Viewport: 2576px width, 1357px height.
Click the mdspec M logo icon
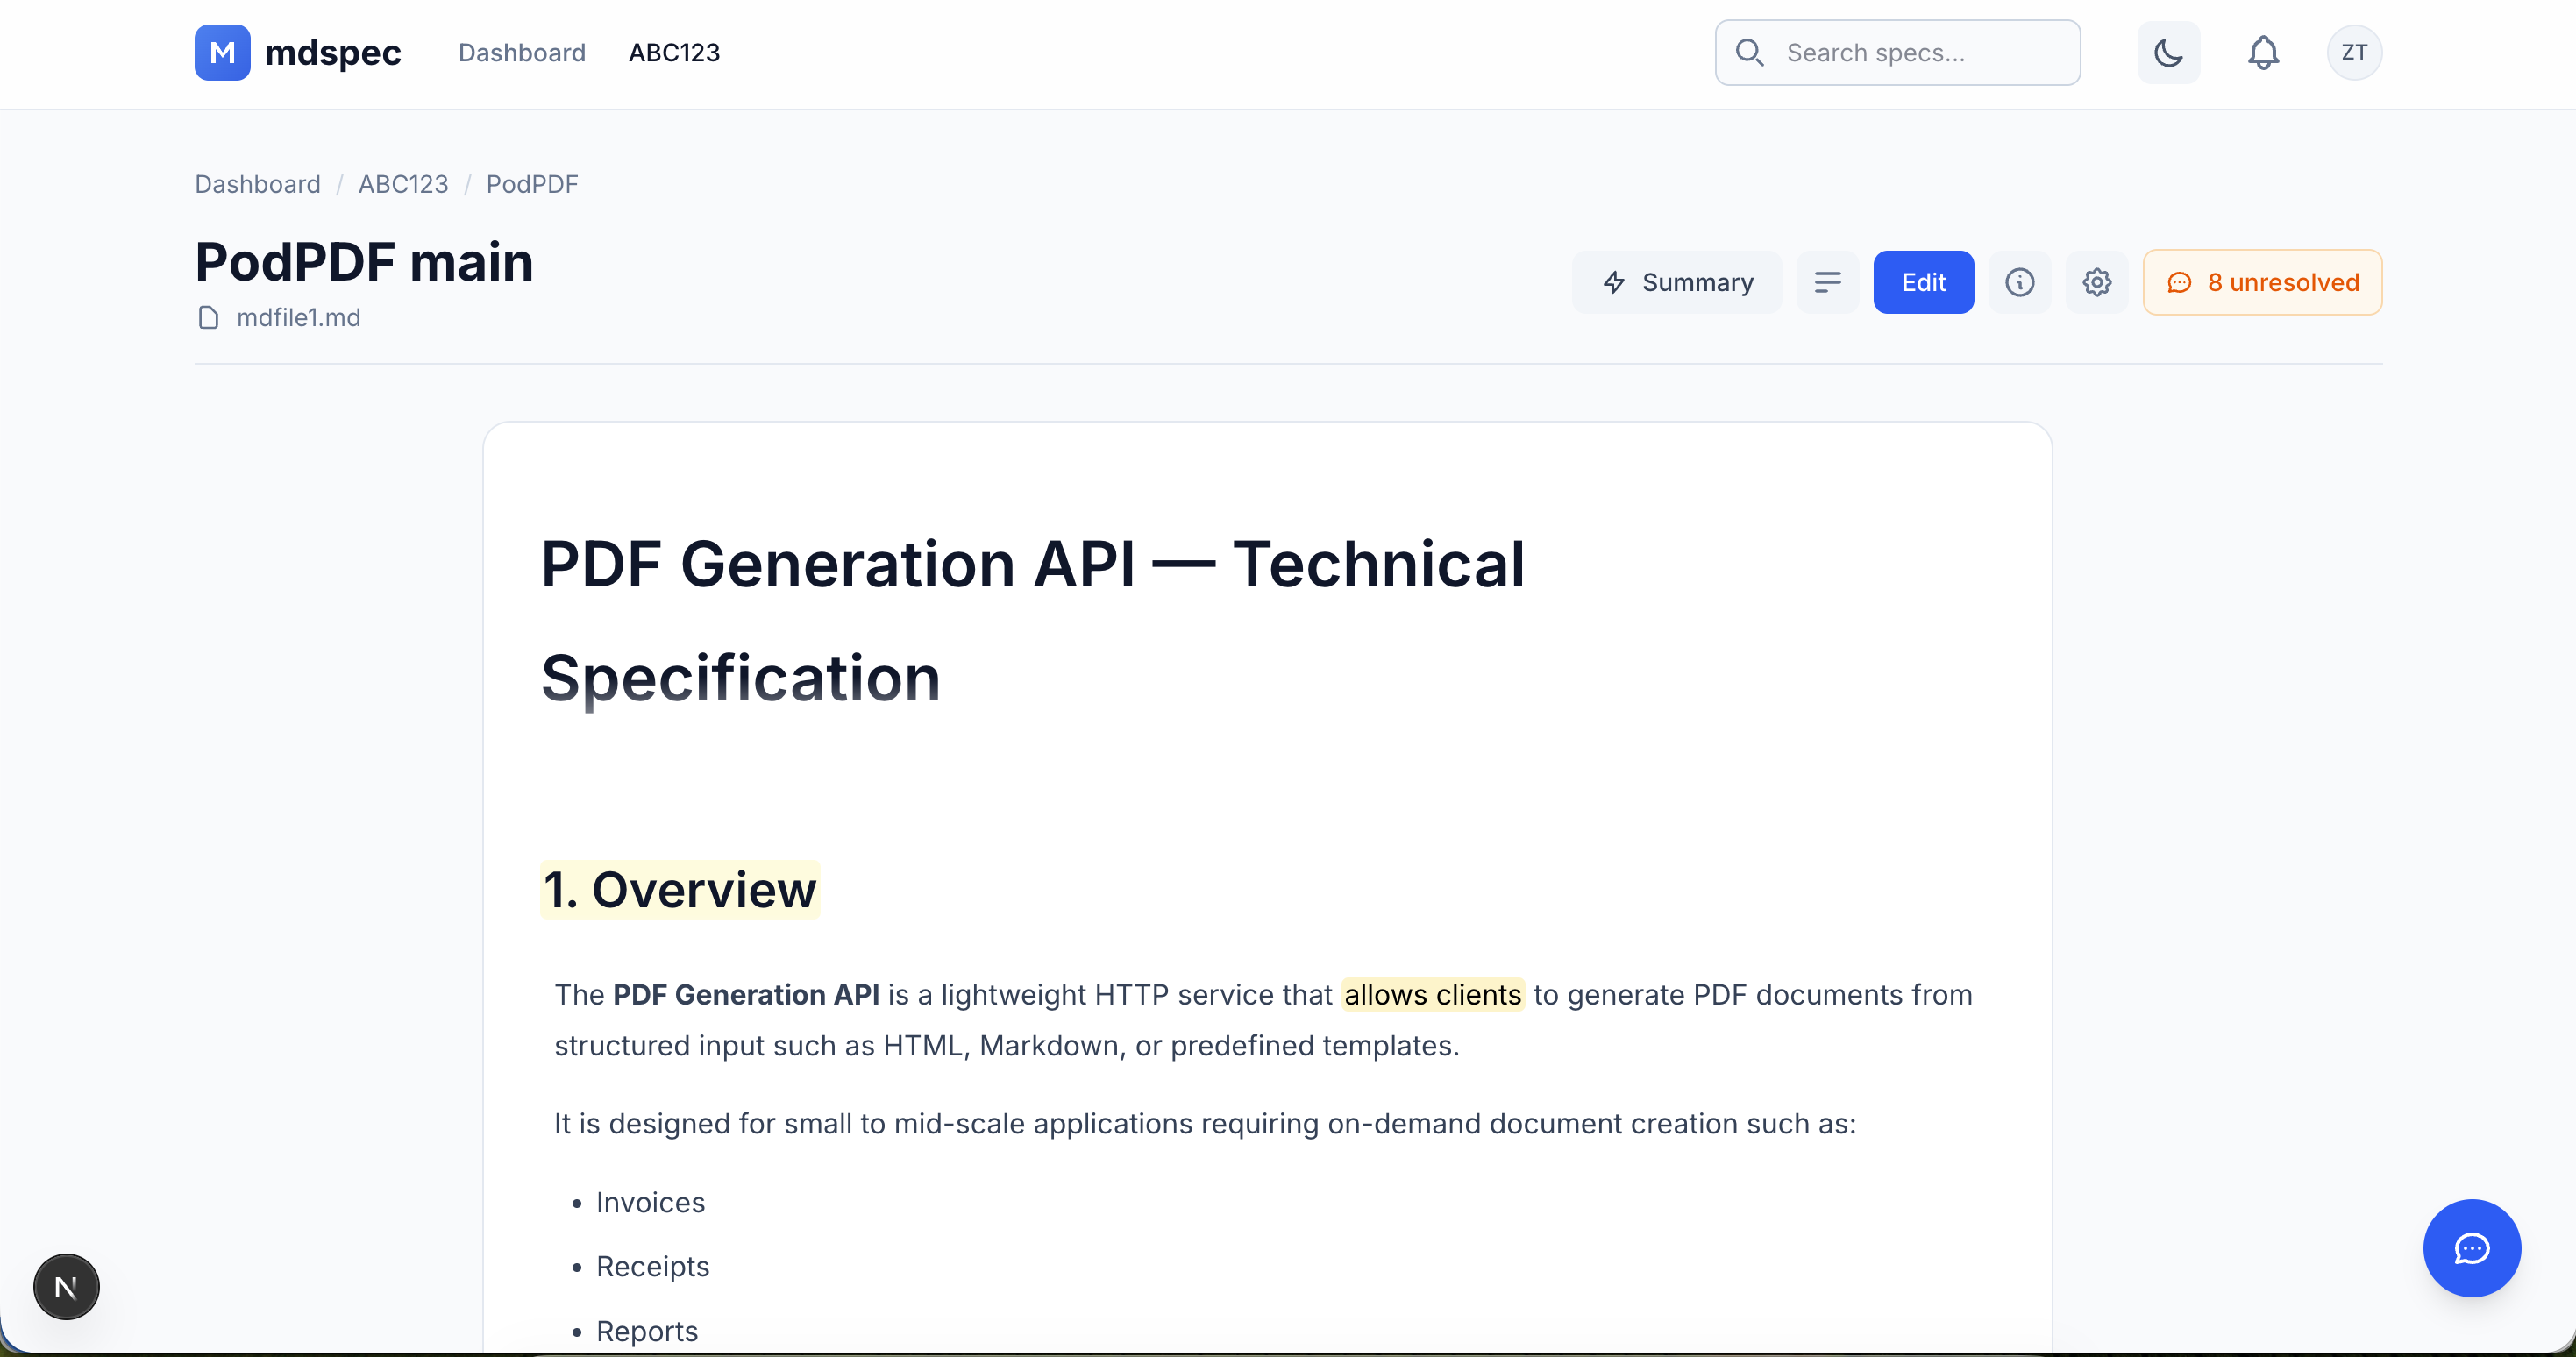pyautogui.click(x=222, y=52)
